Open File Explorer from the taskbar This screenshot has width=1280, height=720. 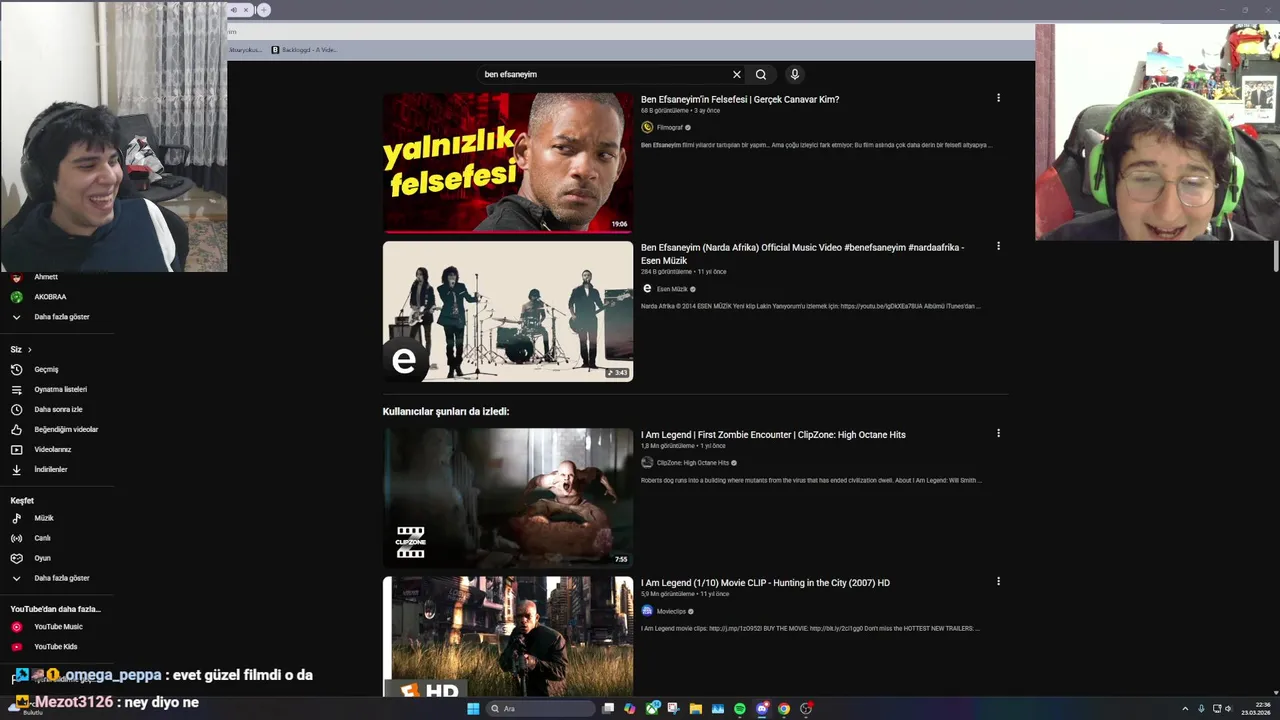(696, 709)
